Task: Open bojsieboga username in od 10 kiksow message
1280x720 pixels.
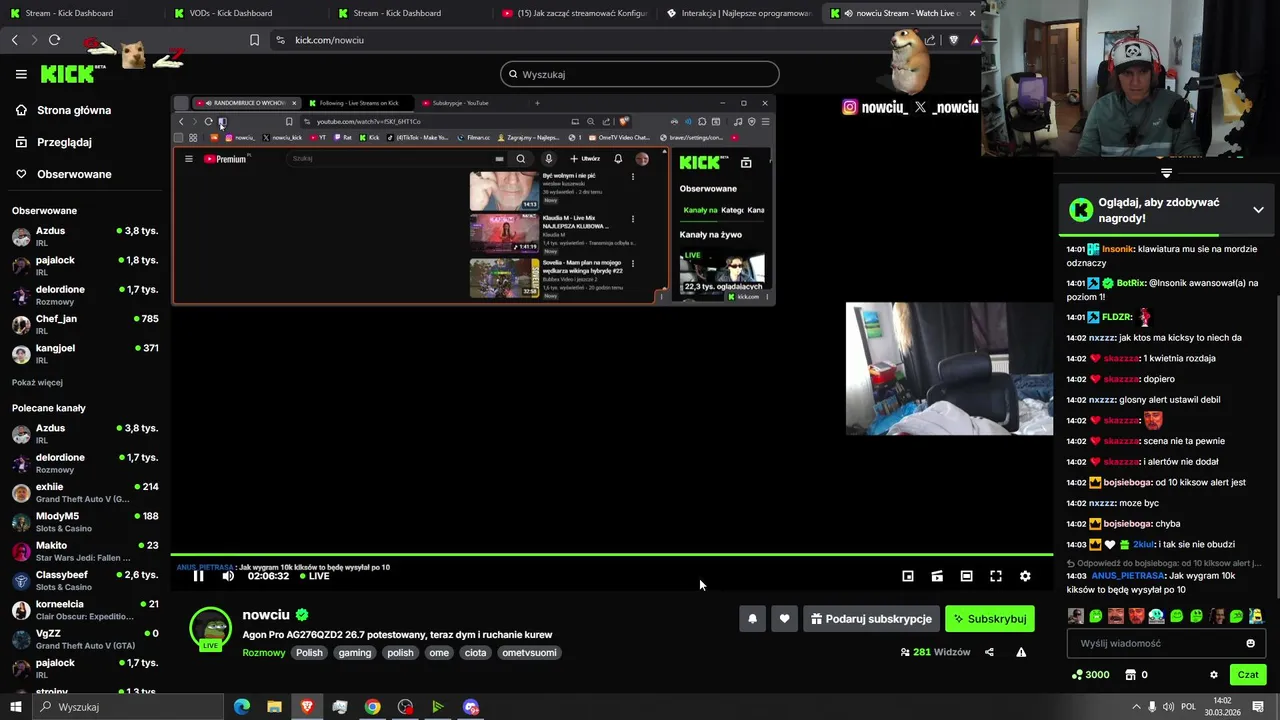Action: point(1128,482)
